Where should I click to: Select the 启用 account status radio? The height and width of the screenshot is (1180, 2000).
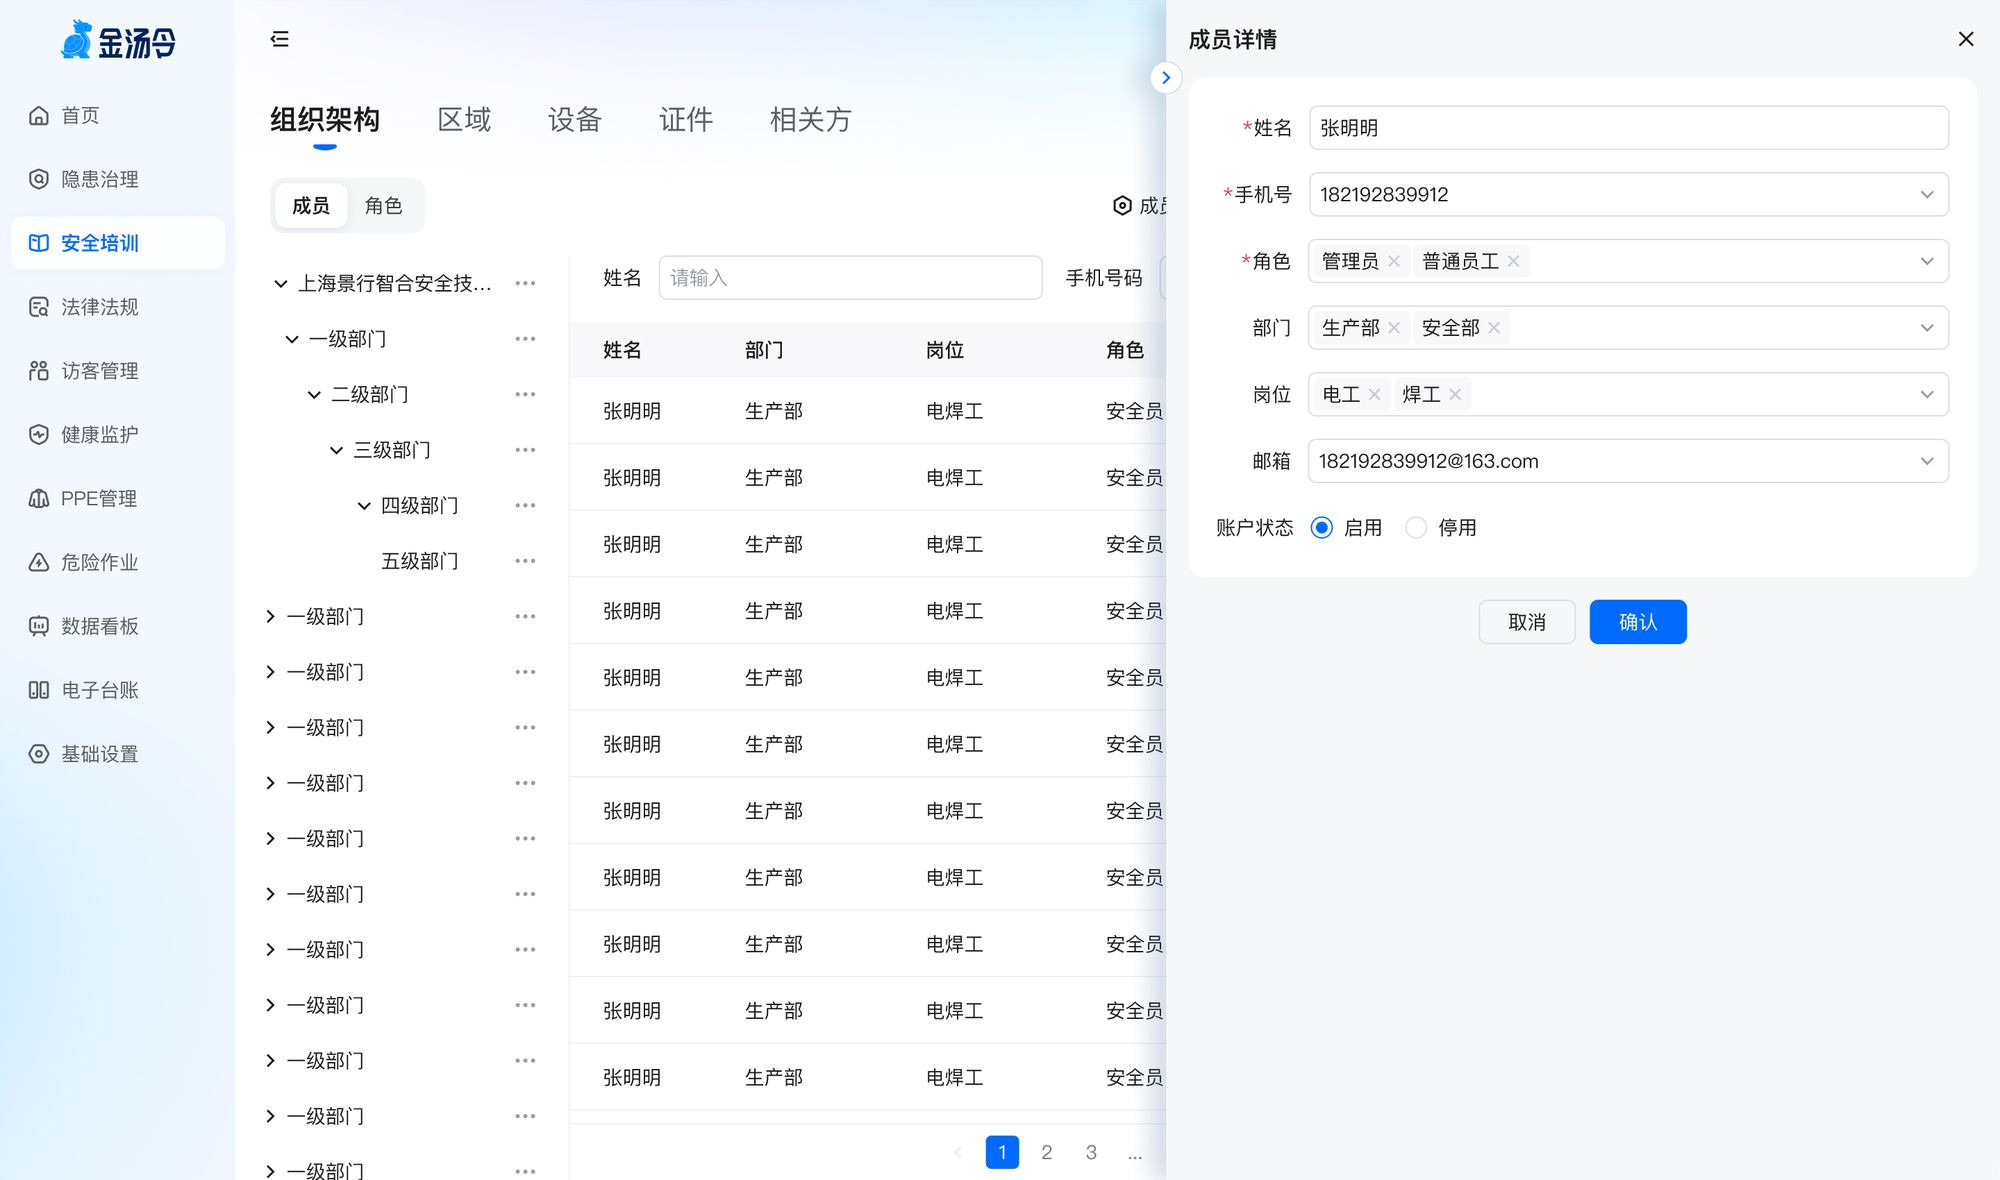1321,528
